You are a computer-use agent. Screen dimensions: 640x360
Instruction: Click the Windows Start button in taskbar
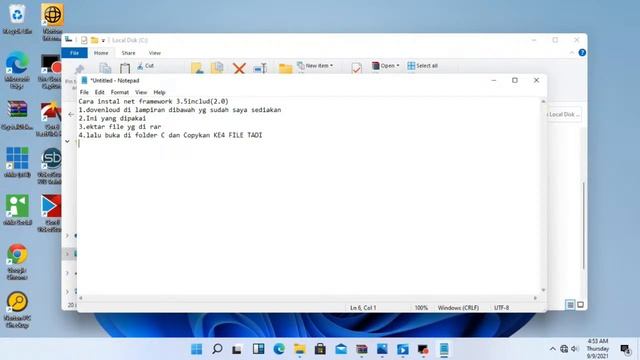click(196, 349)
